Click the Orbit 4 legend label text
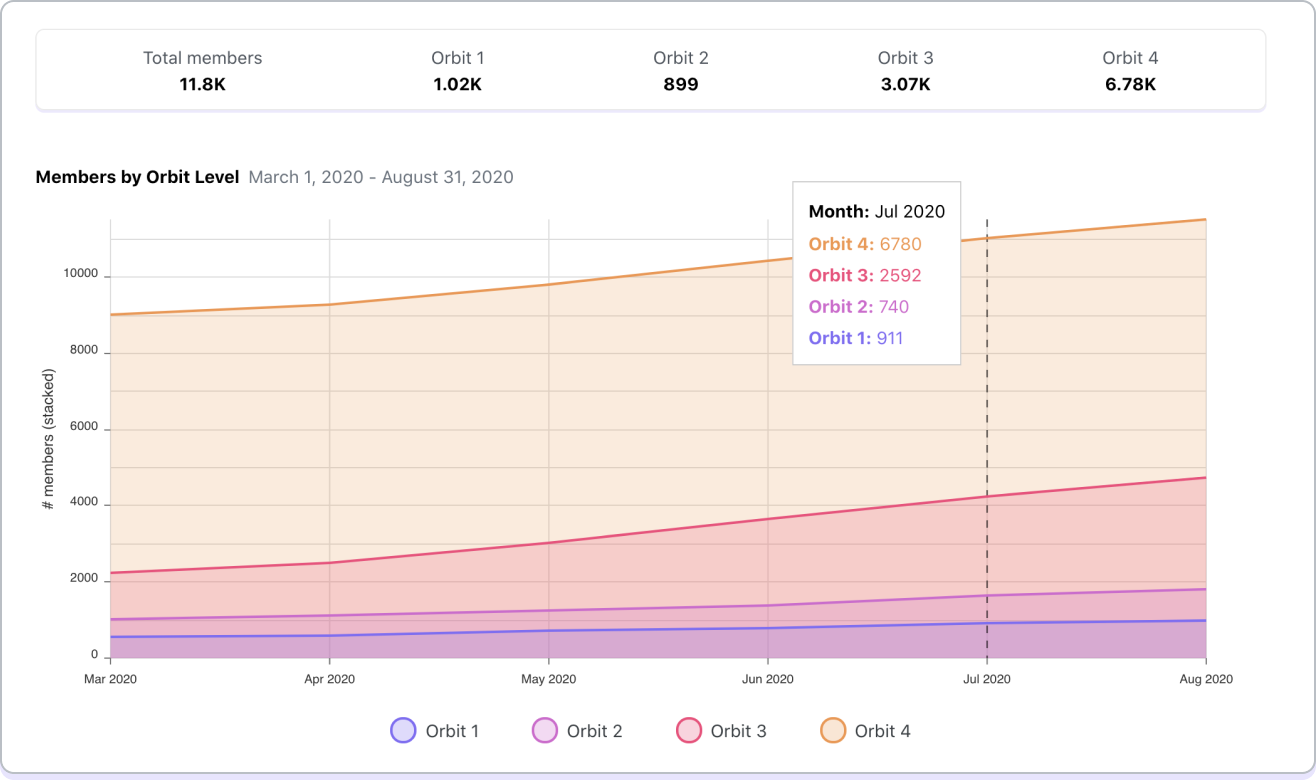Screen dimensions: 1316x780 [882, 731]
